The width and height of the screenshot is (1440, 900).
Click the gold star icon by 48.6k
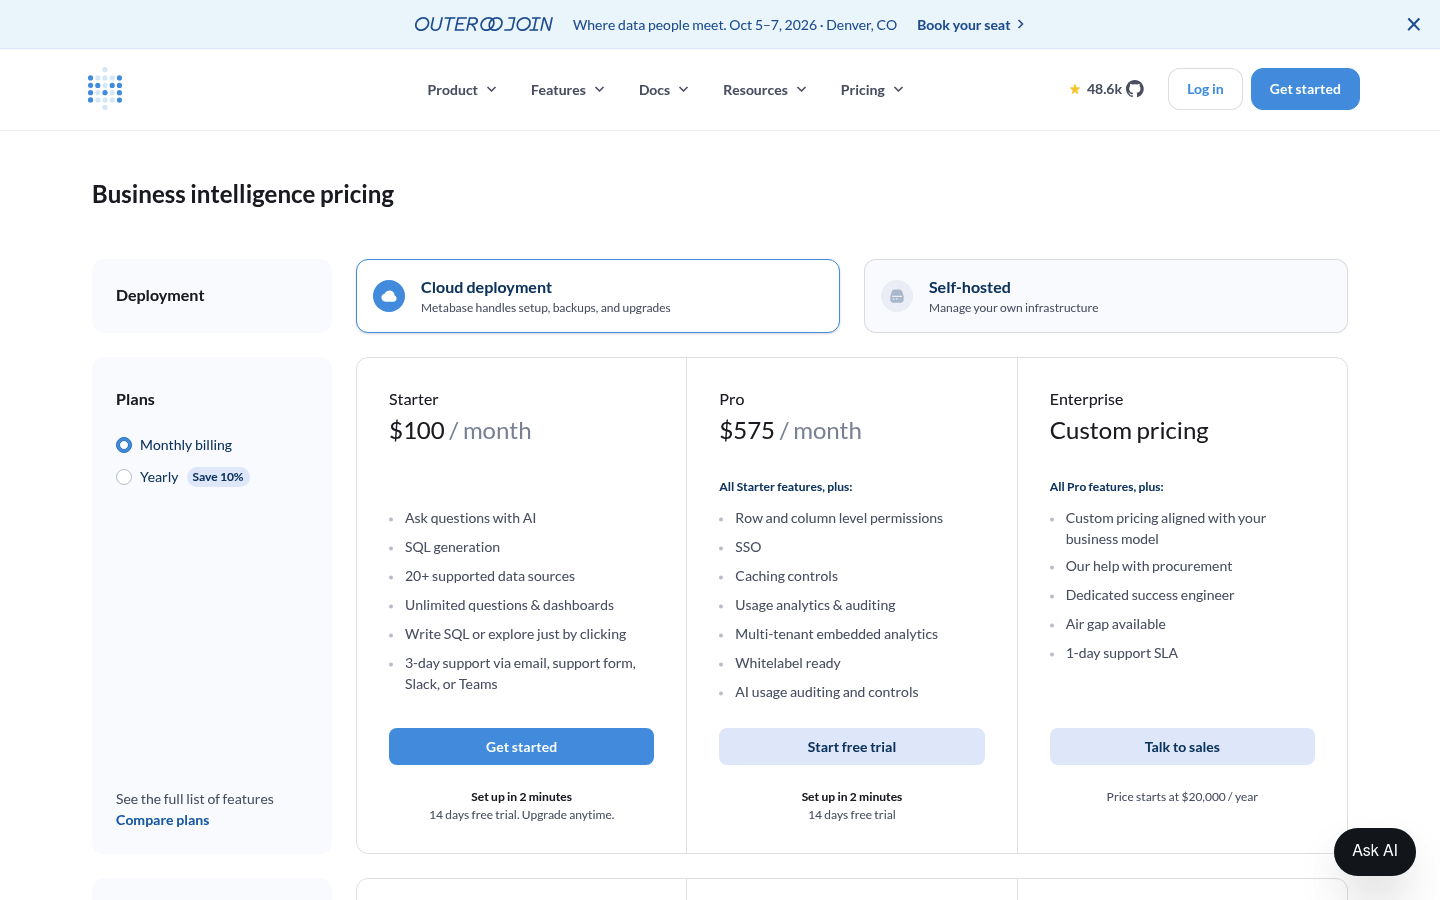[x=1075, y=89]
